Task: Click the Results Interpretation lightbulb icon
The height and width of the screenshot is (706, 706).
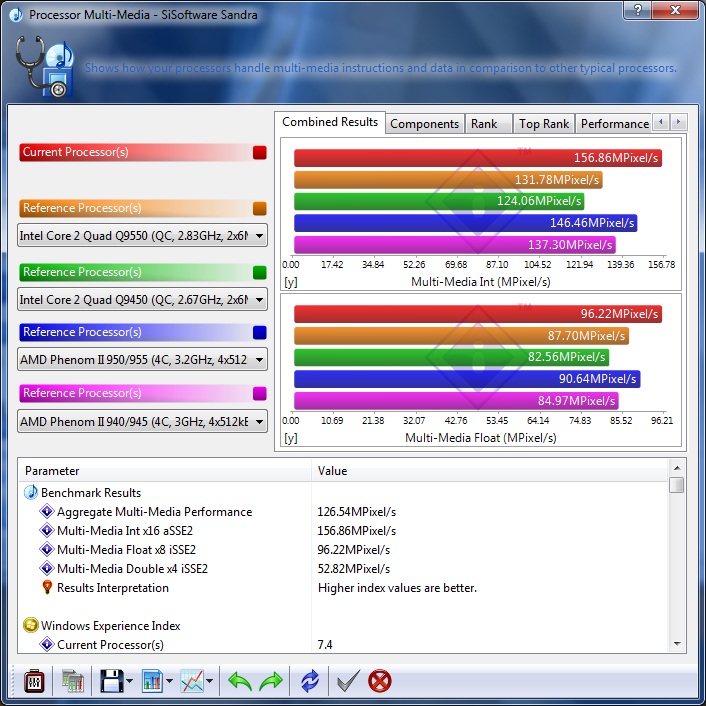Action: pyautogui.click(x=47, y=588)
